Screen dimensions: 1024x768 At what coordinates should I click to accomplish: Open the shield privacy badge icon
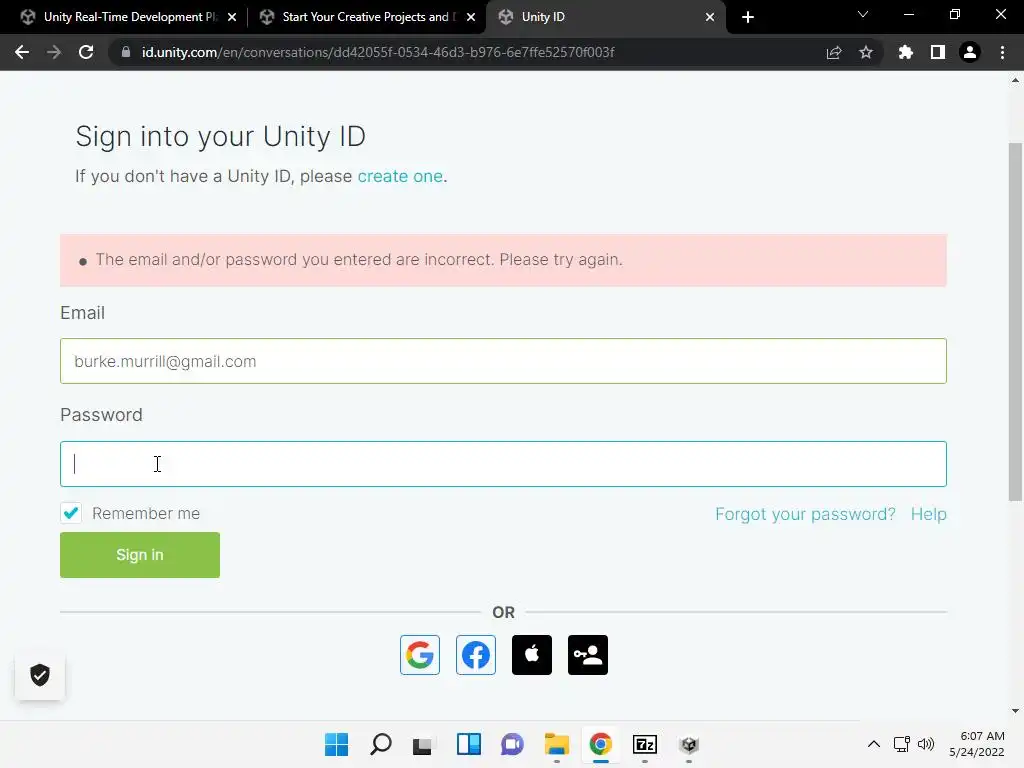[40, 675]
